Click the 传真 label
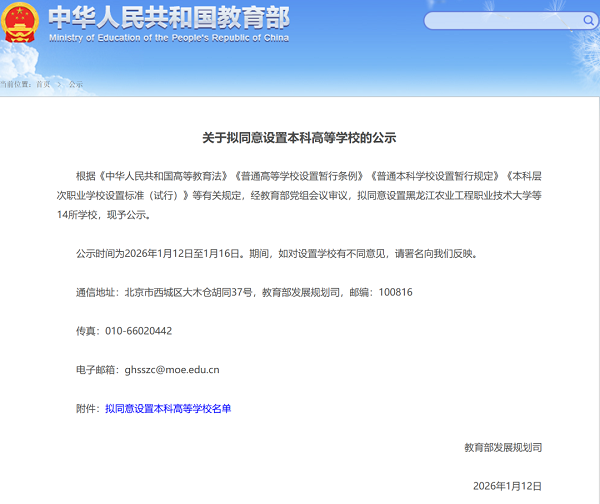The image size is (600, 504). click(x=88, y=331)
